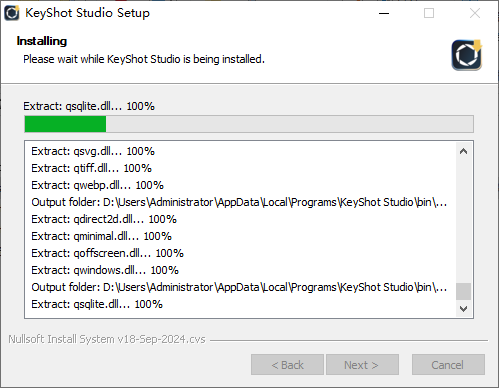Minimize the KeyShot Studio Setup window
This screenshot has height=388, width=499.
click(x=384, y=13)
